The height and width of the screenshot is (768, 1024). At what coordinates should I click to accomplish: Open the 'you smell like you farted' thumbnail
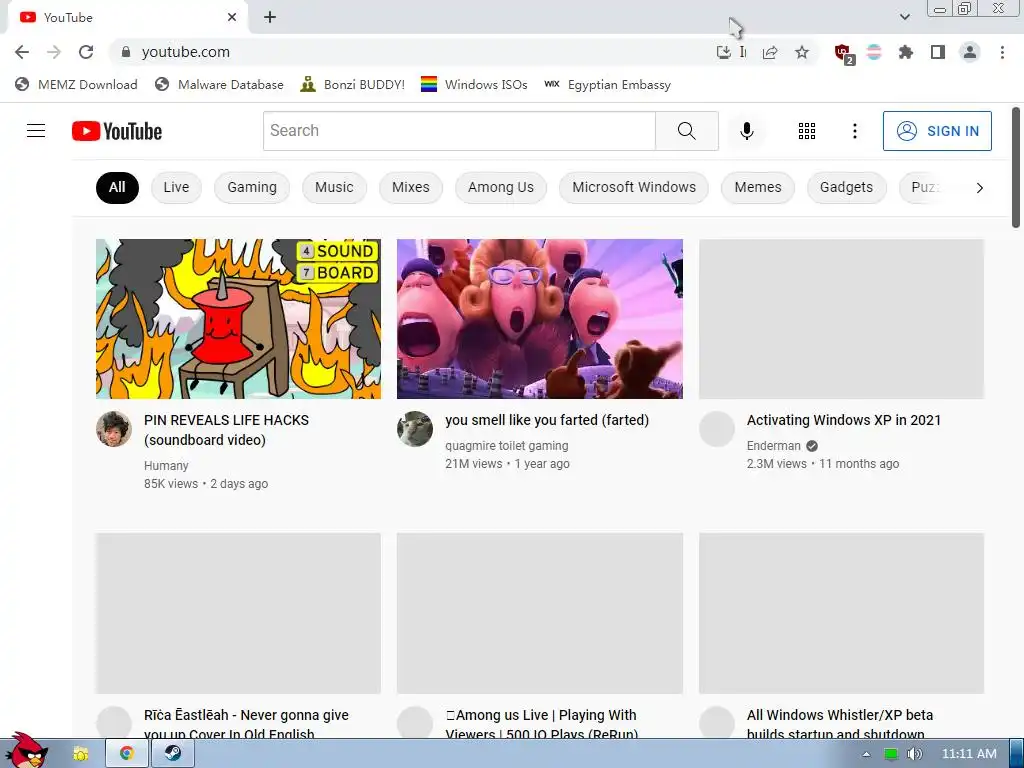pos(539,319)
